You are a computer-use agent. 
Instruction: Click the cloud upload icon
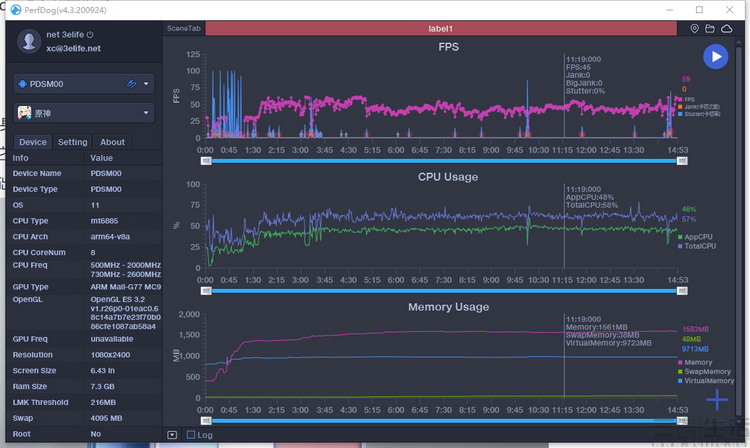727,29
